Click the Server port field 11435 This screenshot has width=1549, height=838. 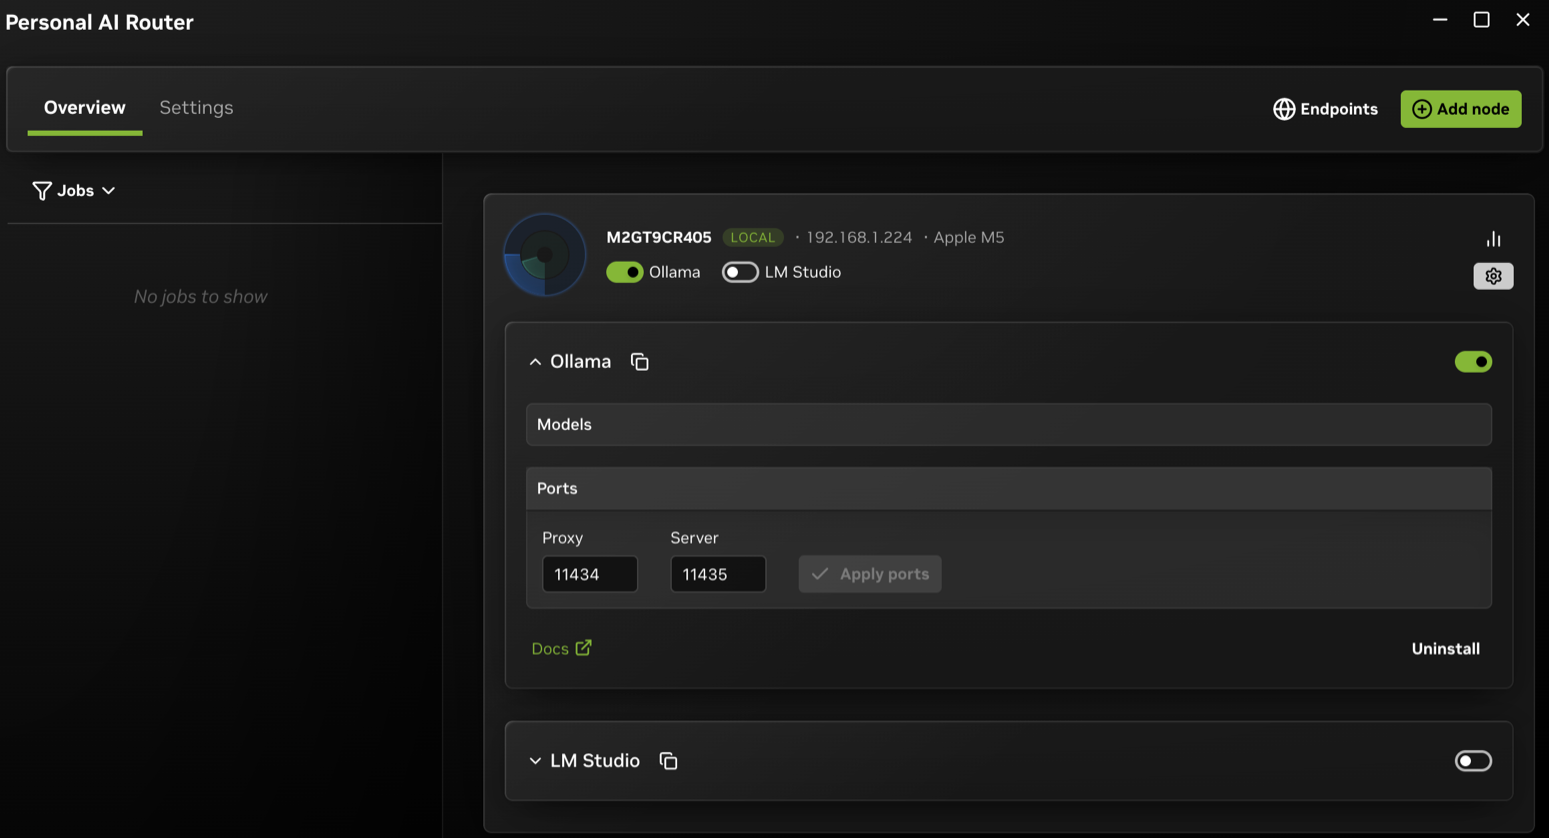(718, 574)
